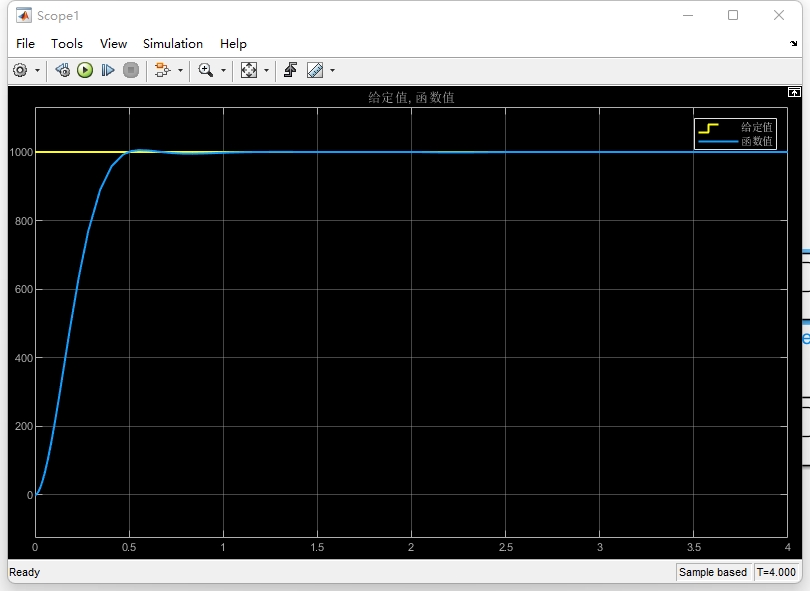
Task: Click the 2.5 x-axis tick label
Action: pos(506,547)
